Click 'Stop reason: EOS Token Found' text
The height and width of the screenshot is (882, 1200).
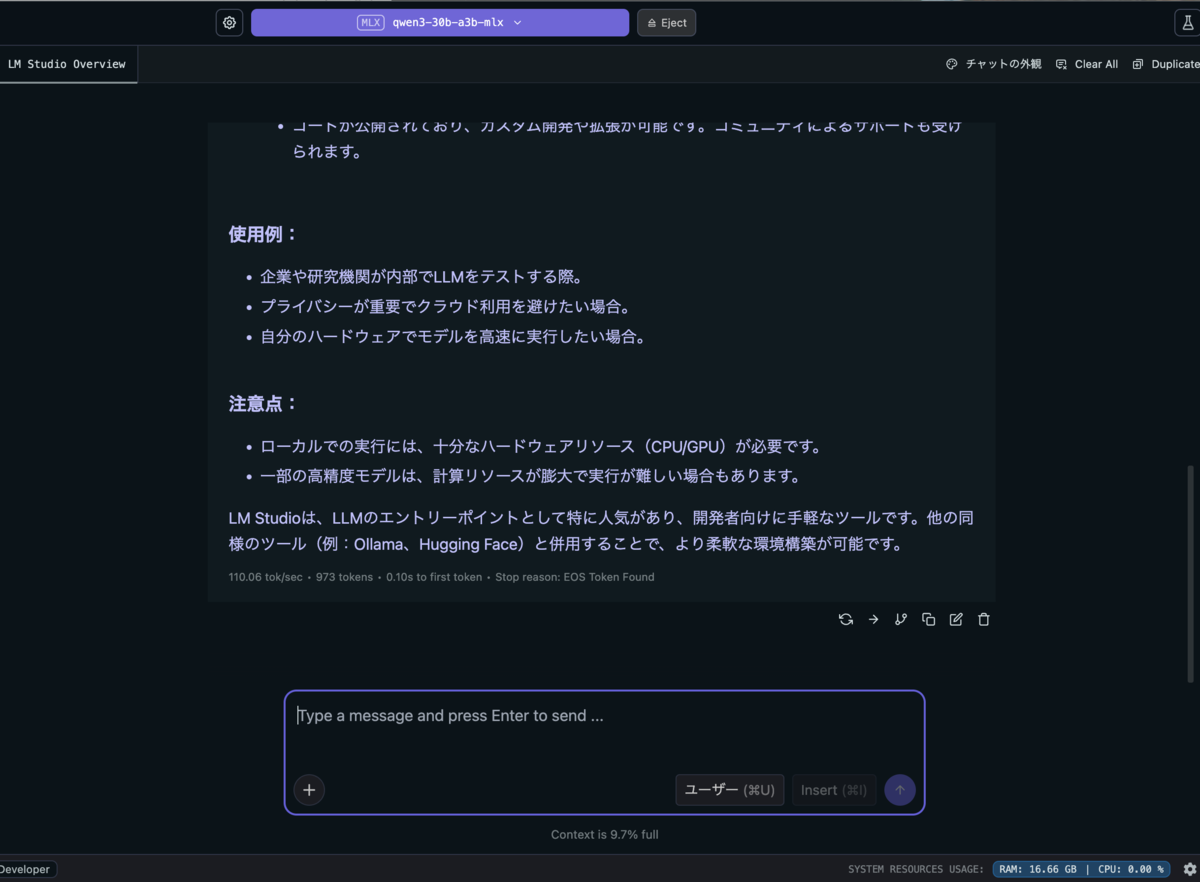coord(574,577)
